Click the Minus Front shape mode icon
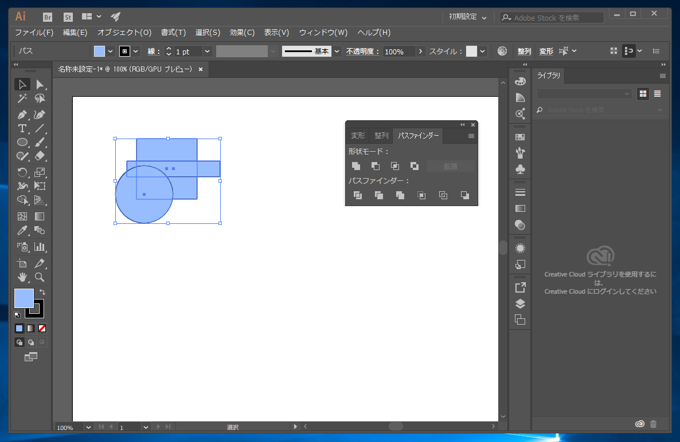 pyautogui.click(x=376, y=166)
